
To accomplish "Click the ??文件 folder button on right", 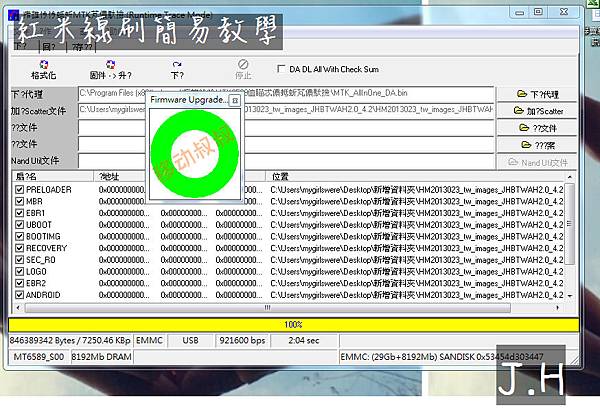I will [x=537, y=128].
